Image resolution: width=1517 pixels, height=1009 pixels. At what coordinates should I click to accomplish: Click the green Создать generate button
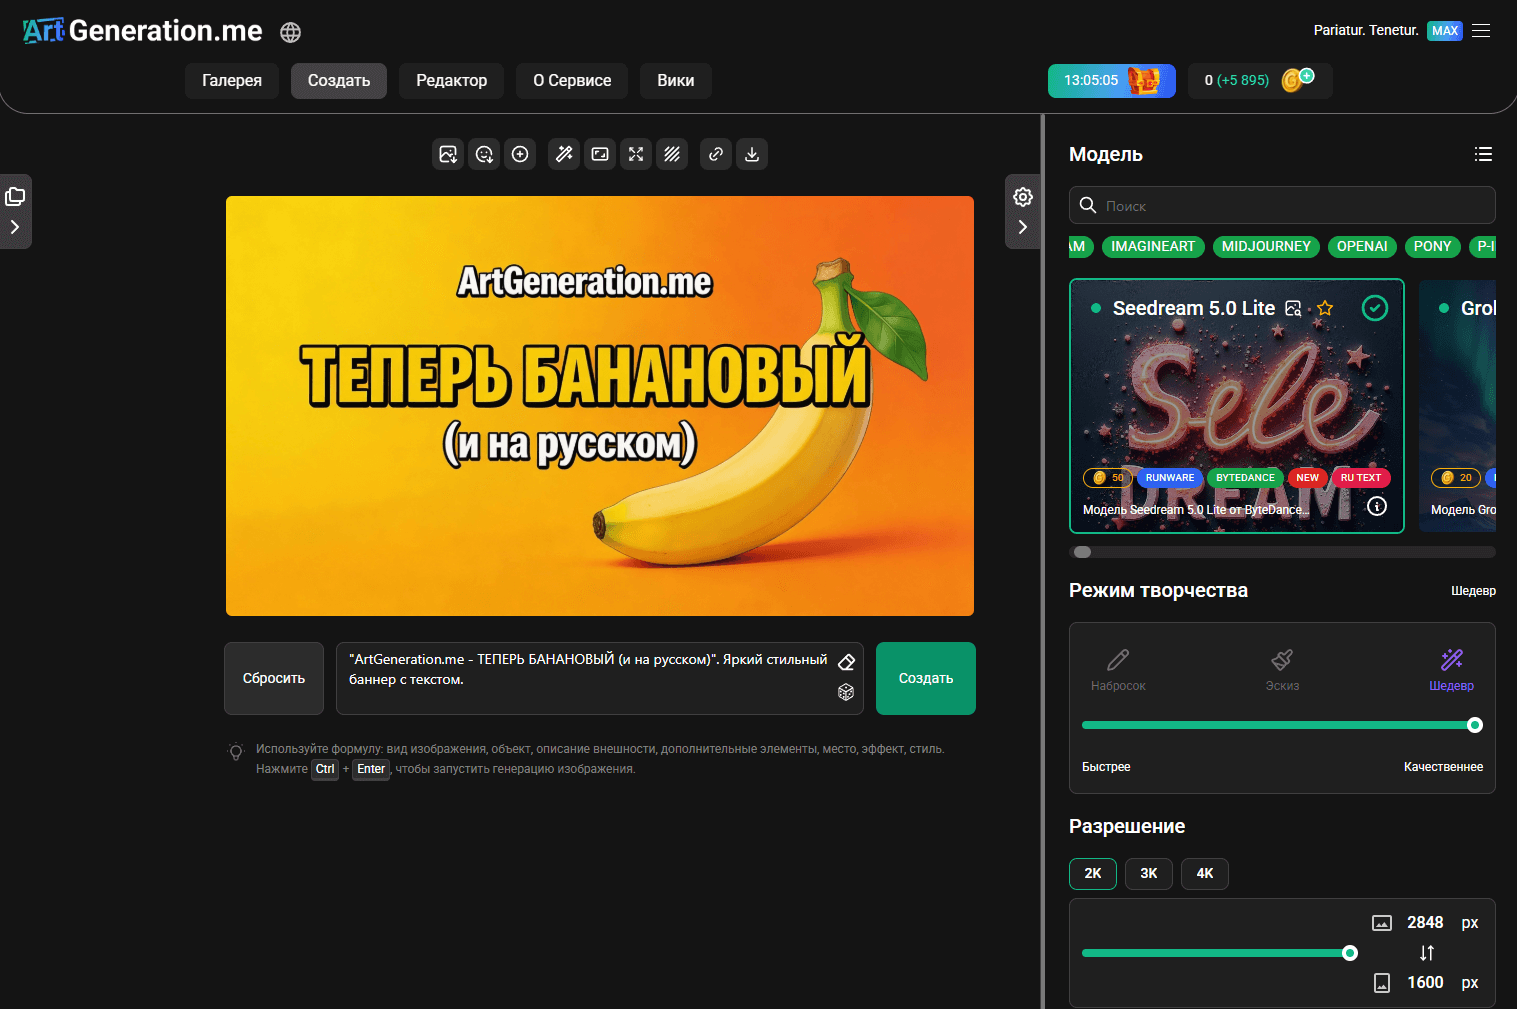[926, 678]
